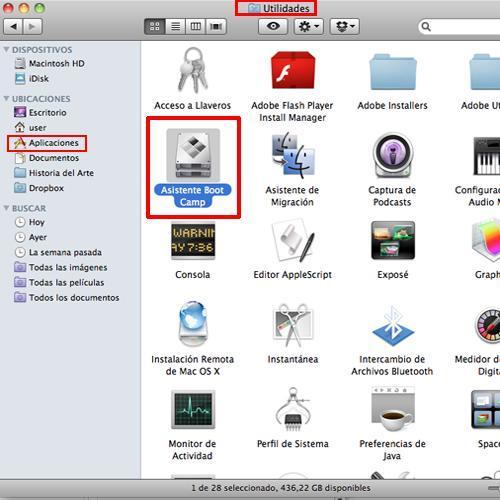Switch to Cover Flow view

click(x=216, y=26)
